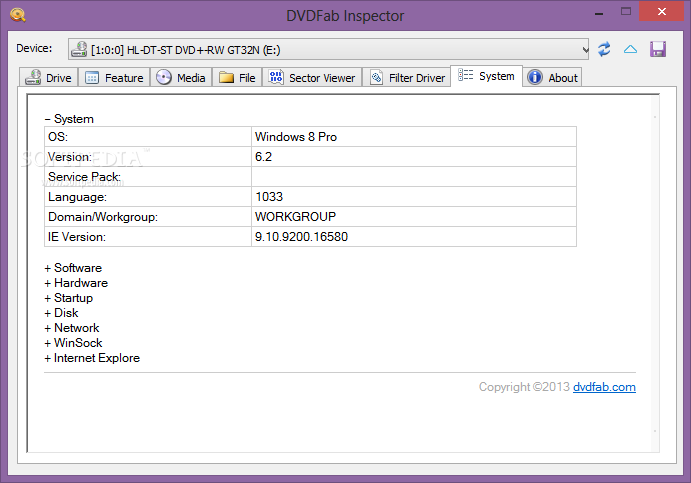This screenshot has height=483, width=691.
Task: Click the OS: label cell
Action: [148, 137]
